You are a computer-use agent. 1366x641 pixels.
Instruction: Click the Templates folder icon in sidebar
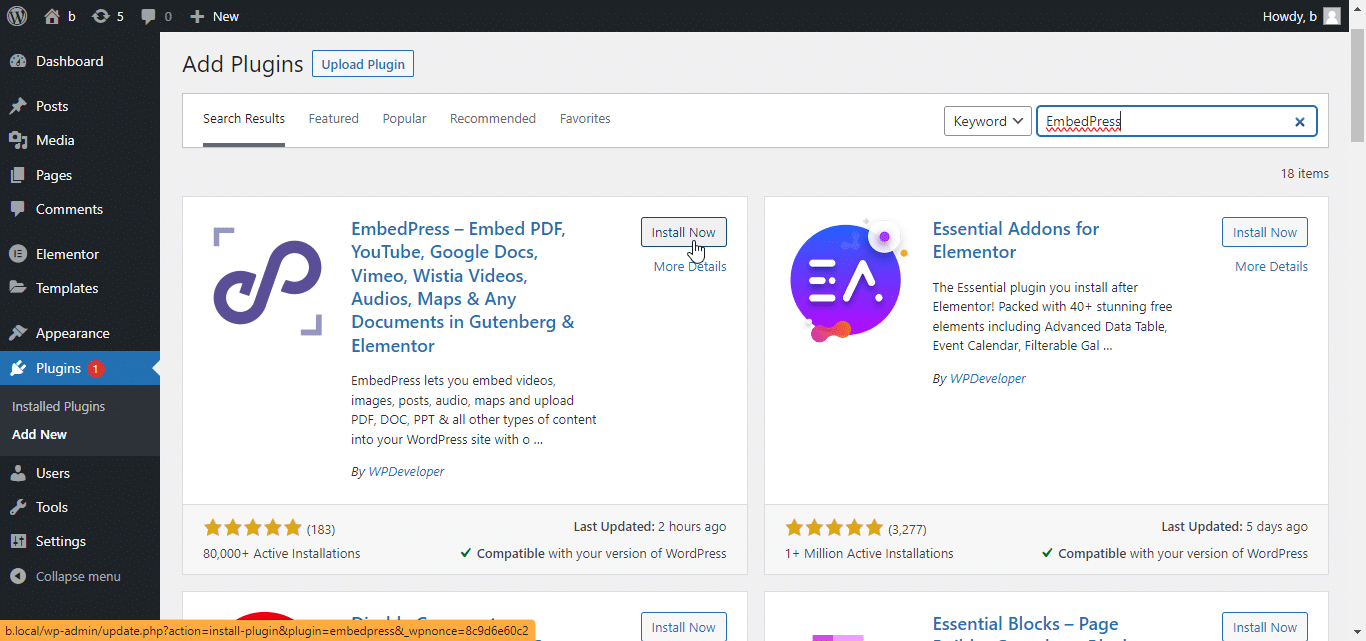(x=18, y=288)
